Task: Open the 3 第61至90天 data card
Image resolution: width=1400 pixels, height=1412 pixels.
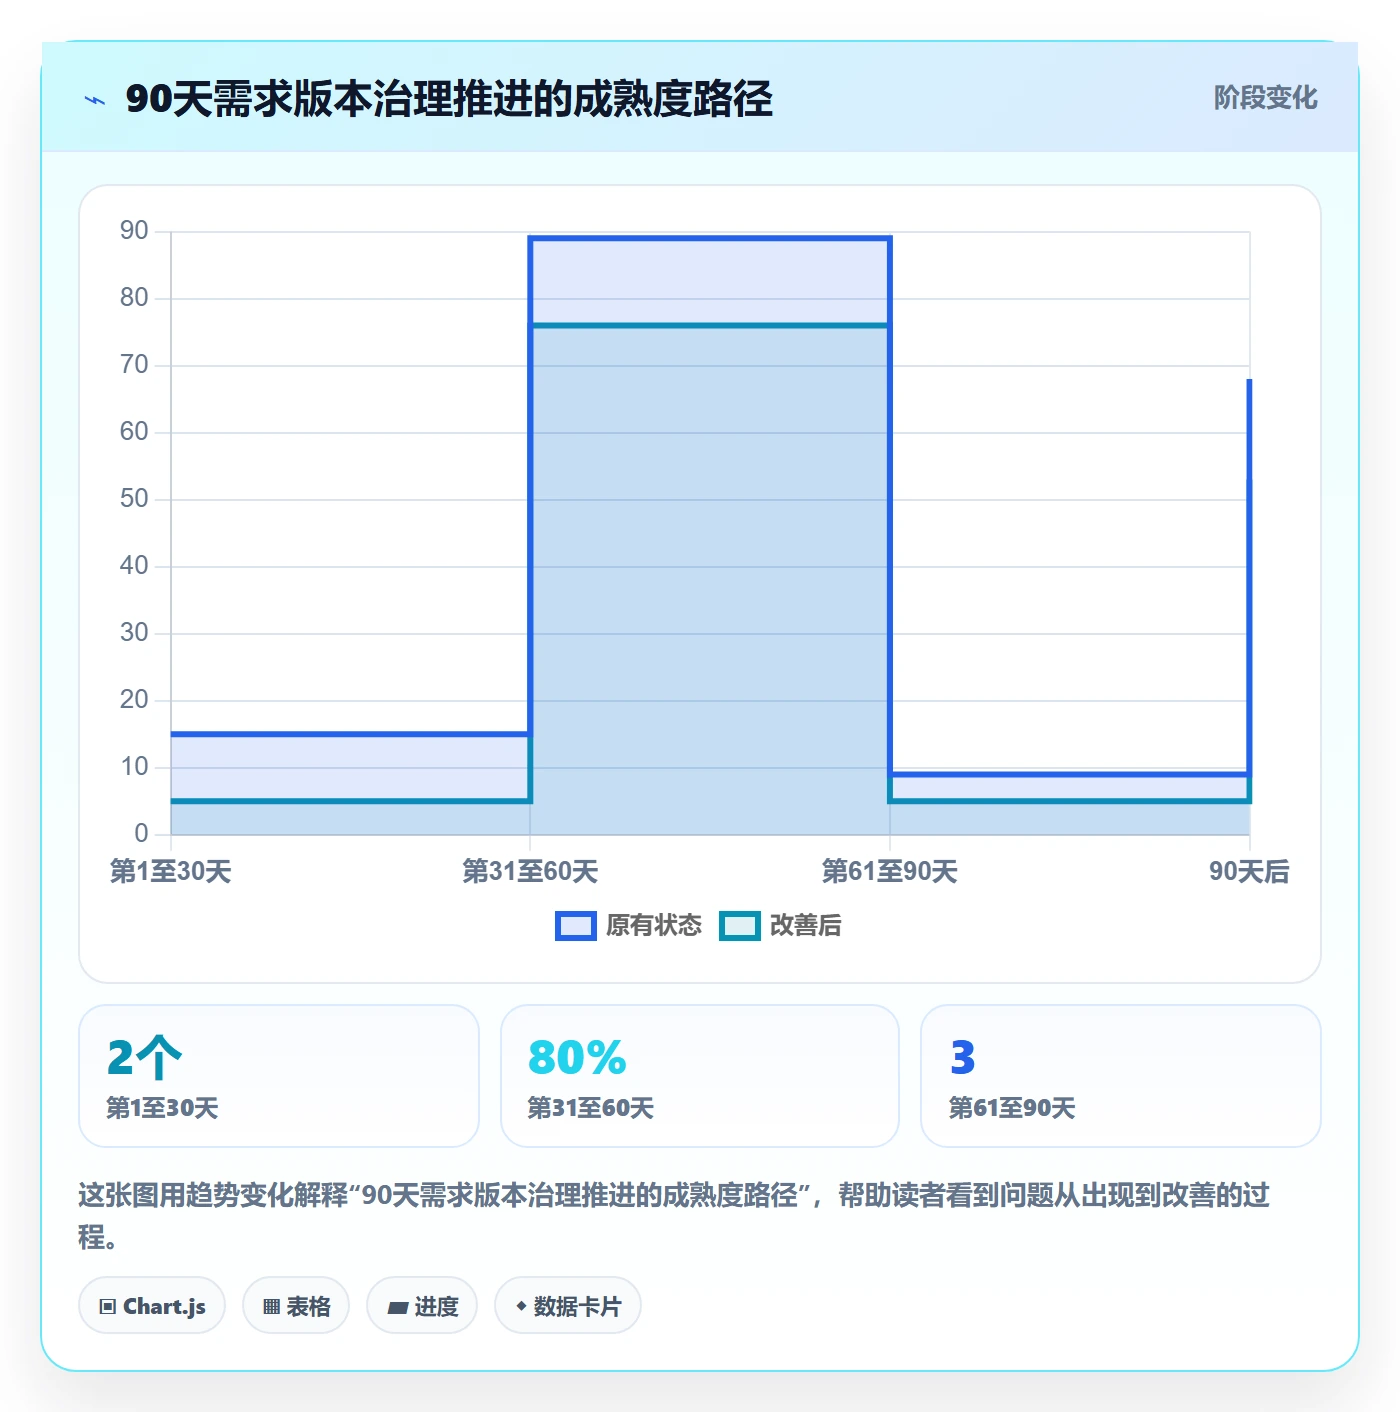Action: pyautogui.click(x=1121, y=1076)
